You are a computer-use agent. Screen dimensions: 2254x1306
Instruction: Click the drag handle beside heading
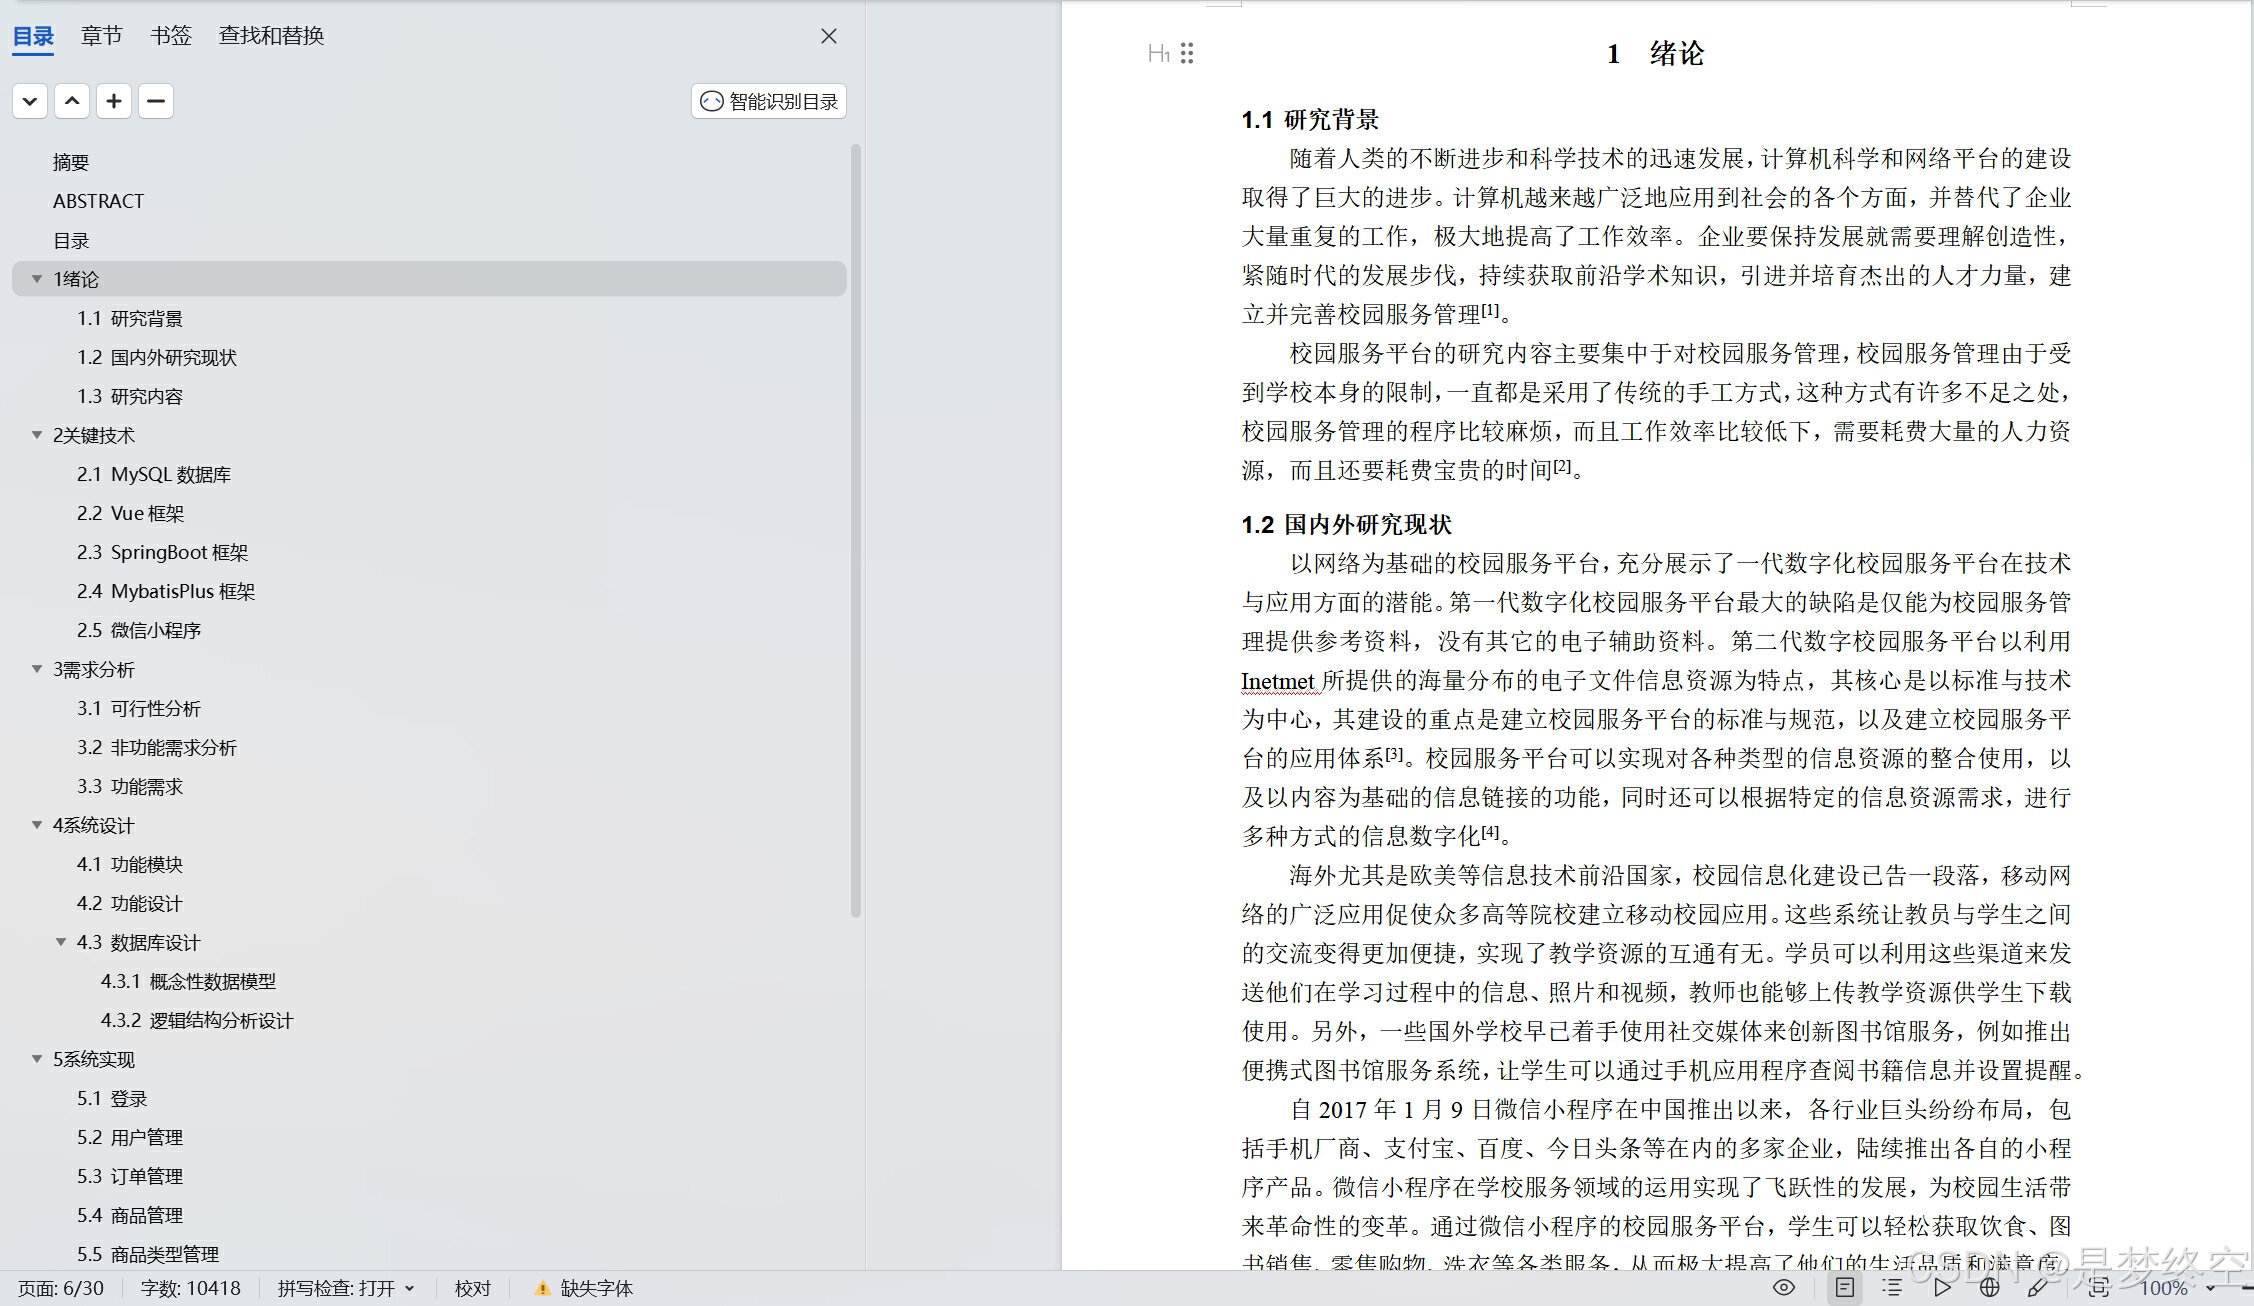click(1187, 53)
